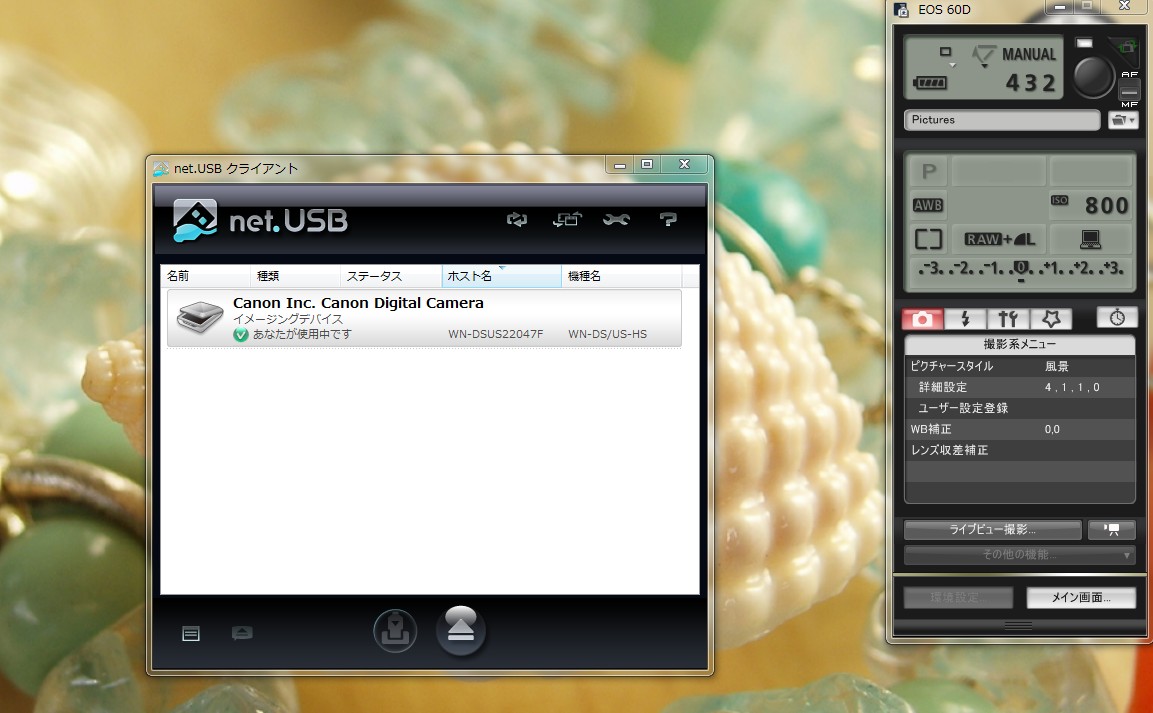1153x713 pixels.
Task: Click the ISO 800 setting
Action: [1090, 205]
